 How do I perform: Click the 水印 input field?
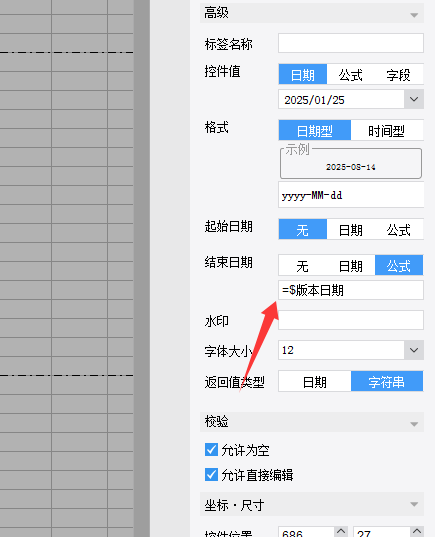coord(351,320)
